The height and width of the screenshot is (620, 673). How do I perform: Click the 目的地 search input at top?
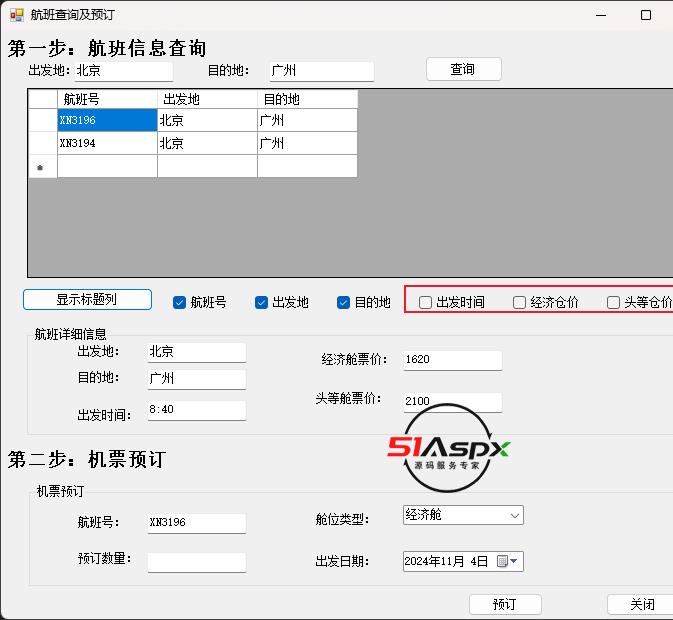pos(320,71)
